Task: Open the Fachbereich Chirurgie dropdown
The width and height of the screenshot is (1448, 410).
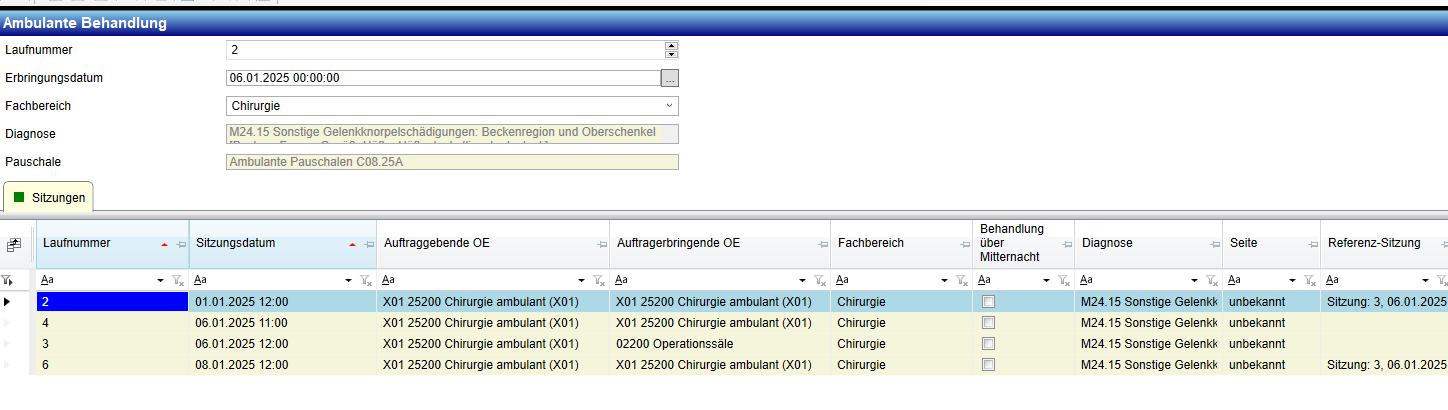Action: (x=669, y=106)
